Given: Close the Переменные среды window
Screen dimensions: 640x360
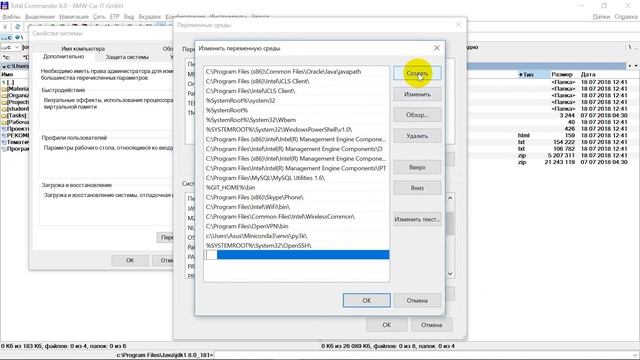Looking at the screenshot, I should tap(458, 25).
